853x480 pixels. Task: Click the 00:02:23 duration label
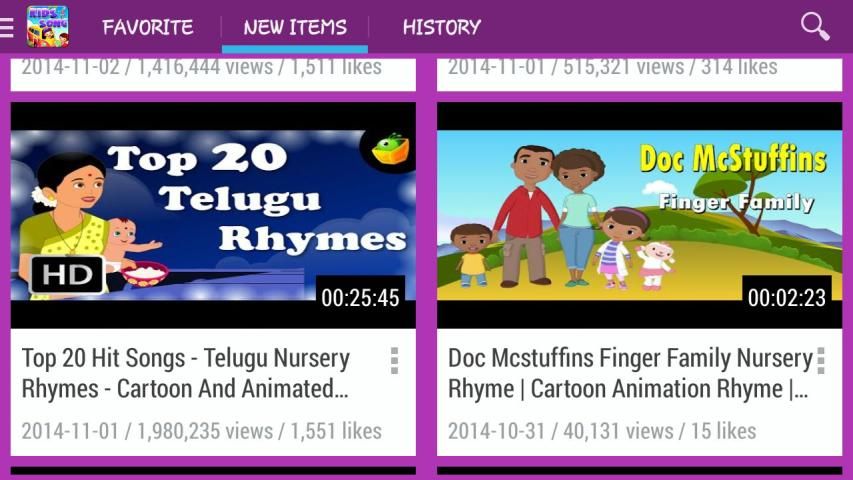point(787,298)
